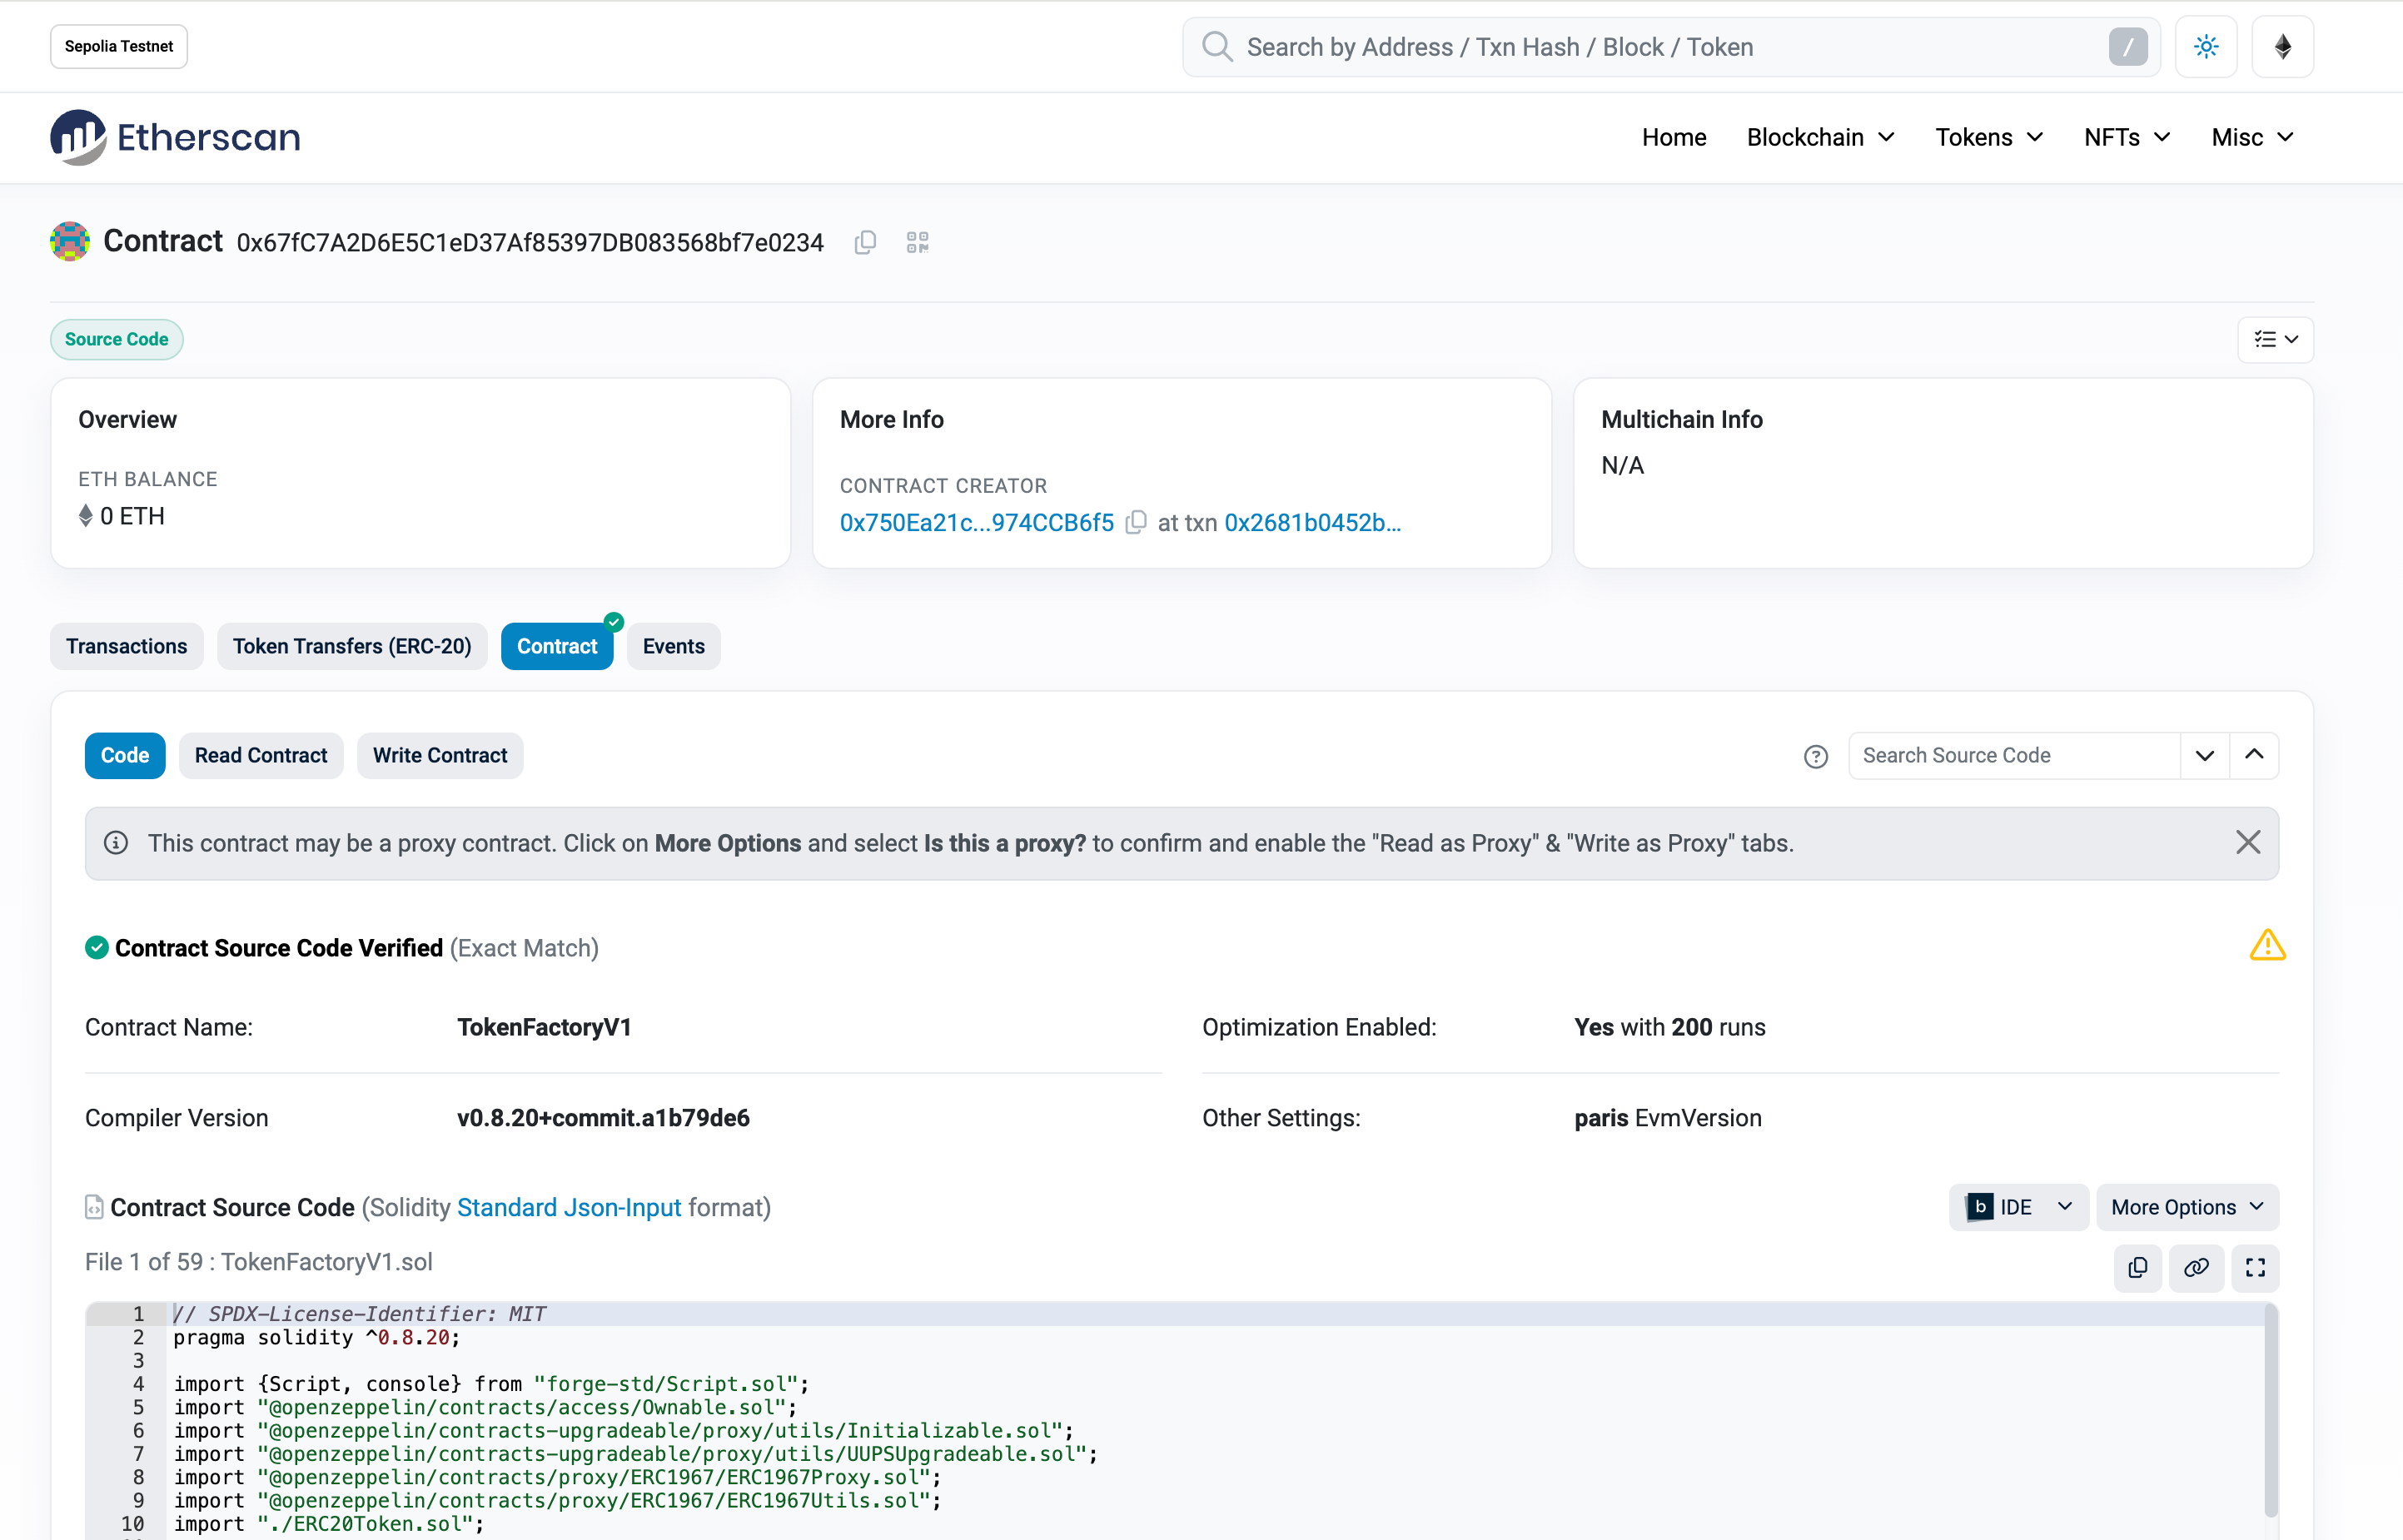Toggle fullscreen for the code viewer
Screen dimensions: 2403x1540
[x=2255, y=1268]
